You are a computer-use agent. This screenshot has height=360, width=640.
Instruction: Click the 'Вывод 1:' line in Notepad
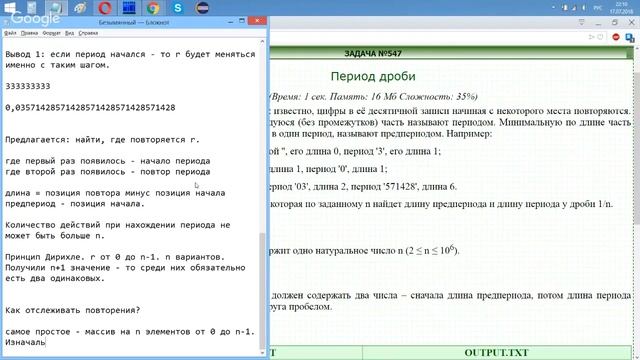pyautogui.click(x=130, y=54)
